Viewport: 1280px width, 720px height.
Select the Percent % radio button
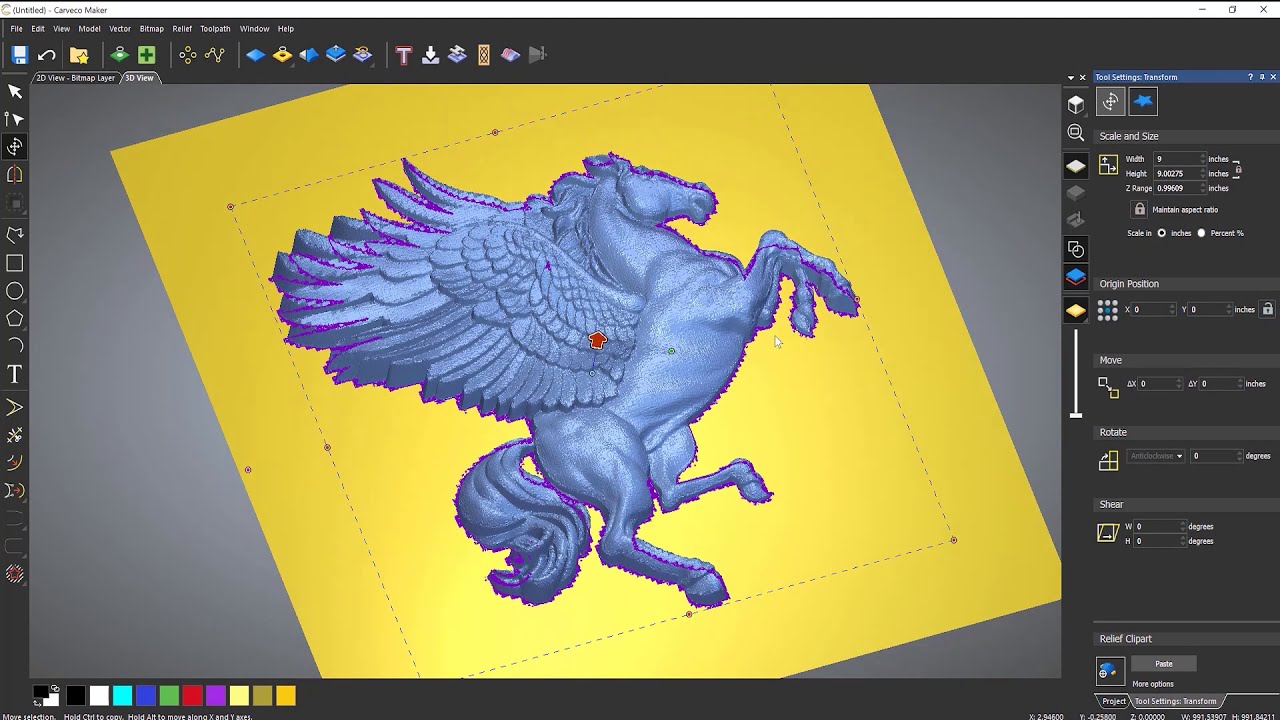click(x=1202, y=233)
